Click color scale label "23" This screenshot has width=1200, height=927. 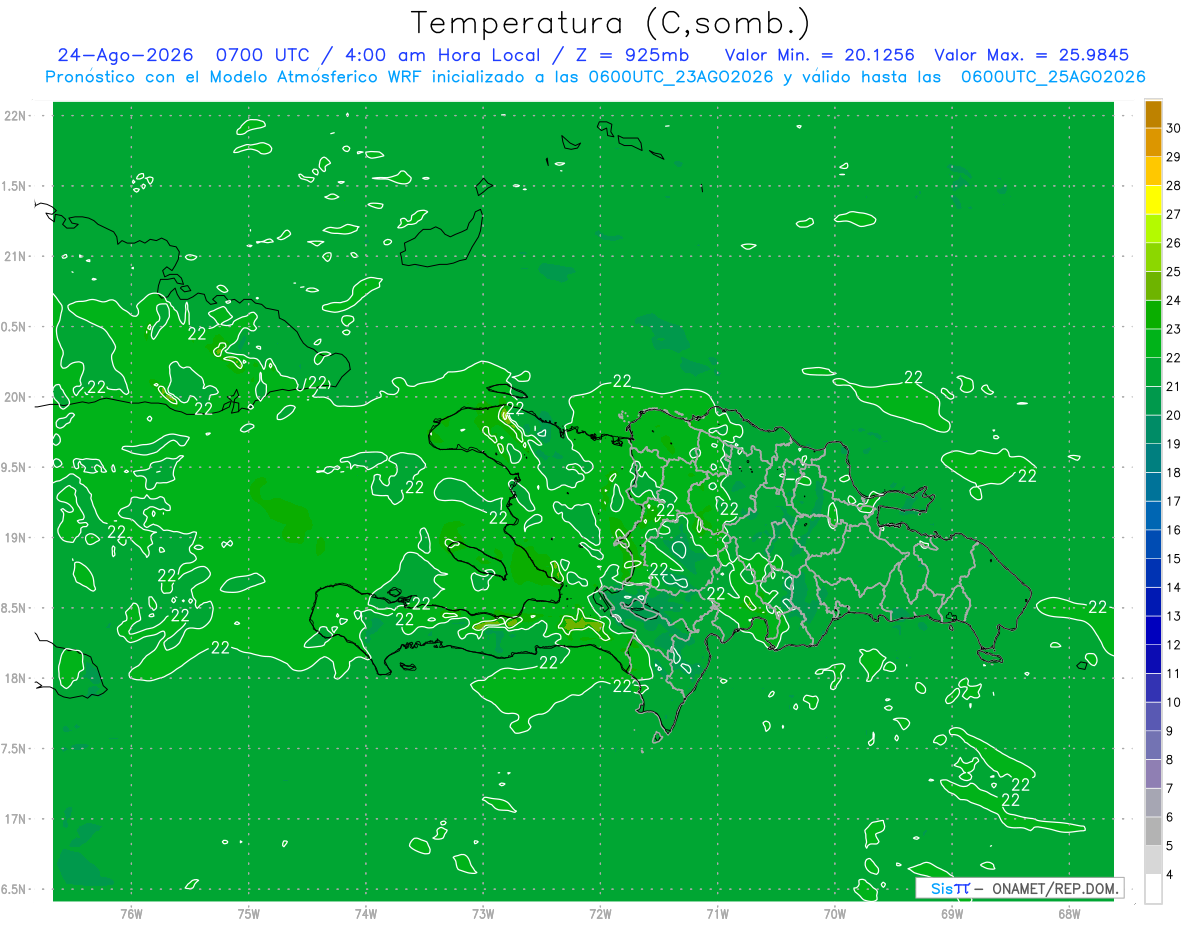point(1174,329)
